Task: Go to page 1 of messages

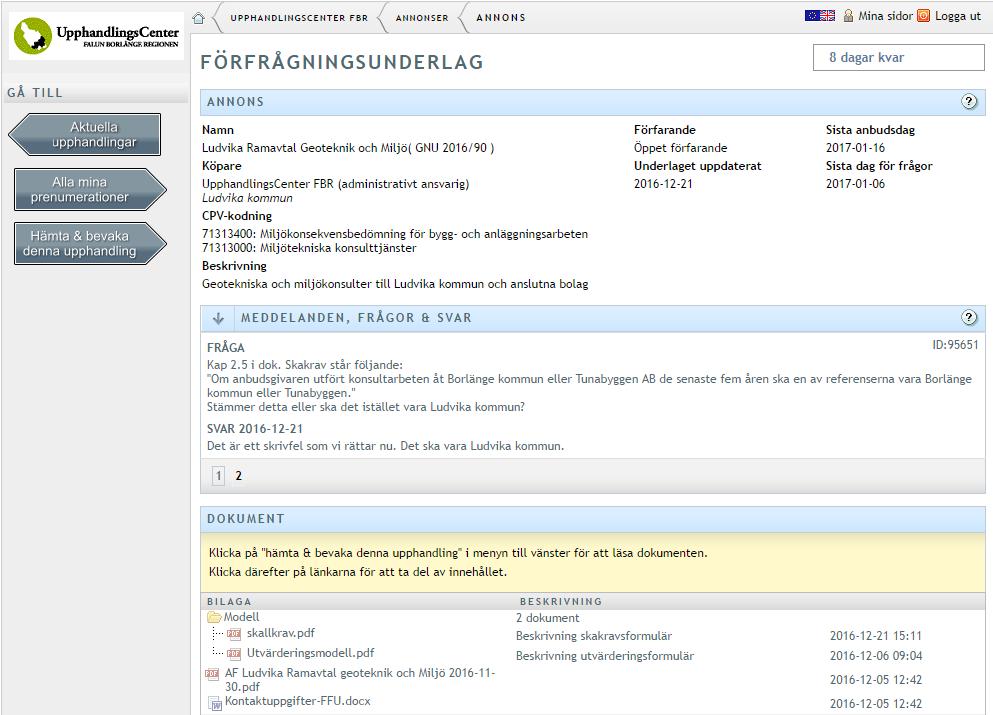Action: 218,476
